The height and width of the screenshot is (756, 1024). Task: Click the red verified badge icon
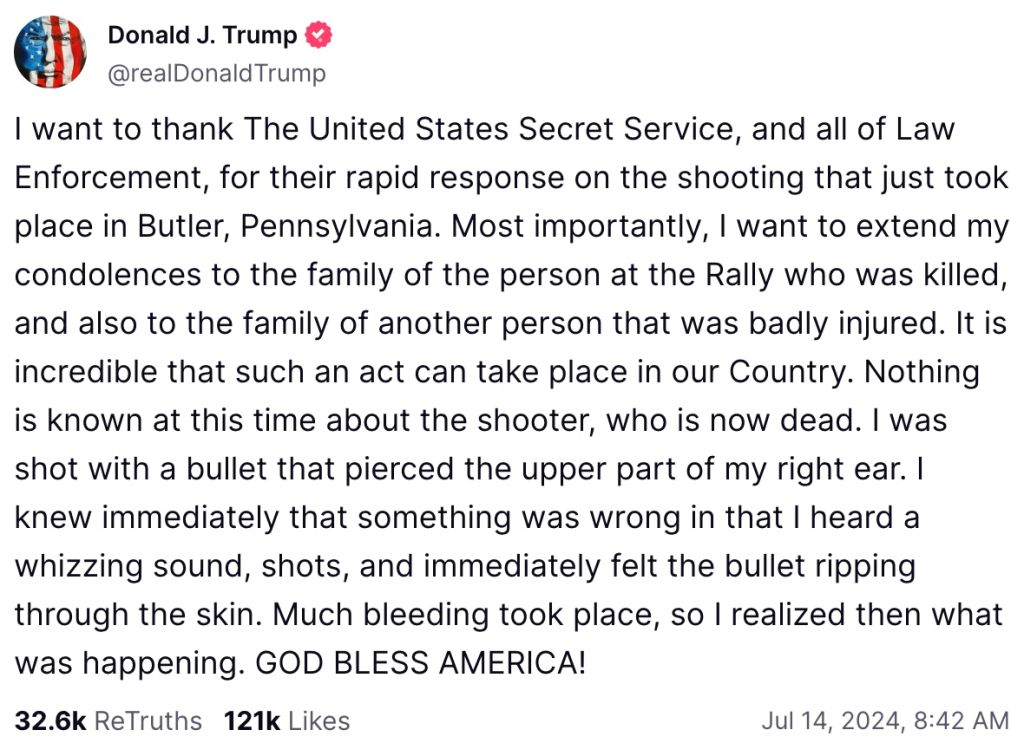(x=319, y=35)
